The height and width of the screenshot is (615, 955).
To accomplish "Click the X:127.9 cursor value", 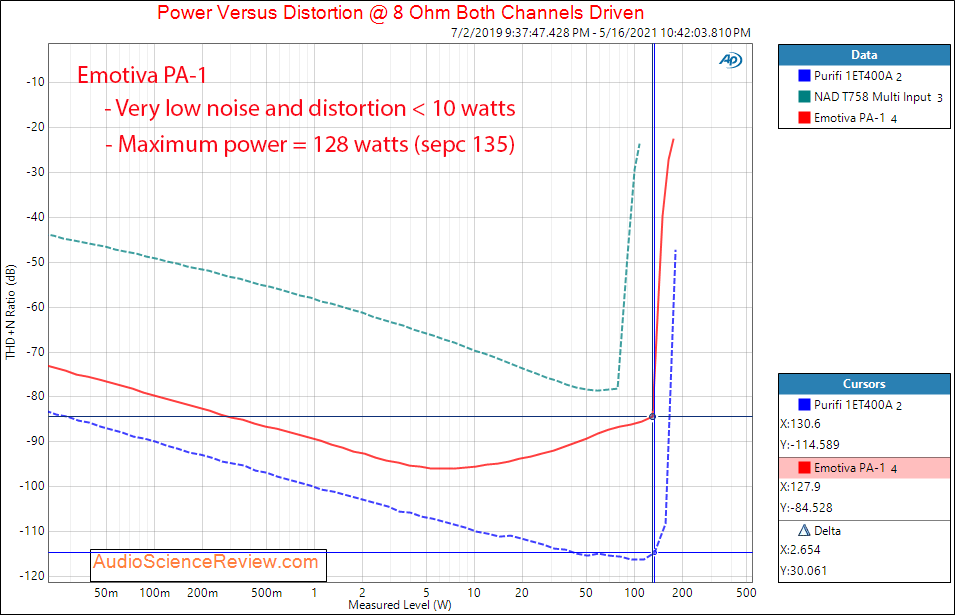I will click(800, 487).
